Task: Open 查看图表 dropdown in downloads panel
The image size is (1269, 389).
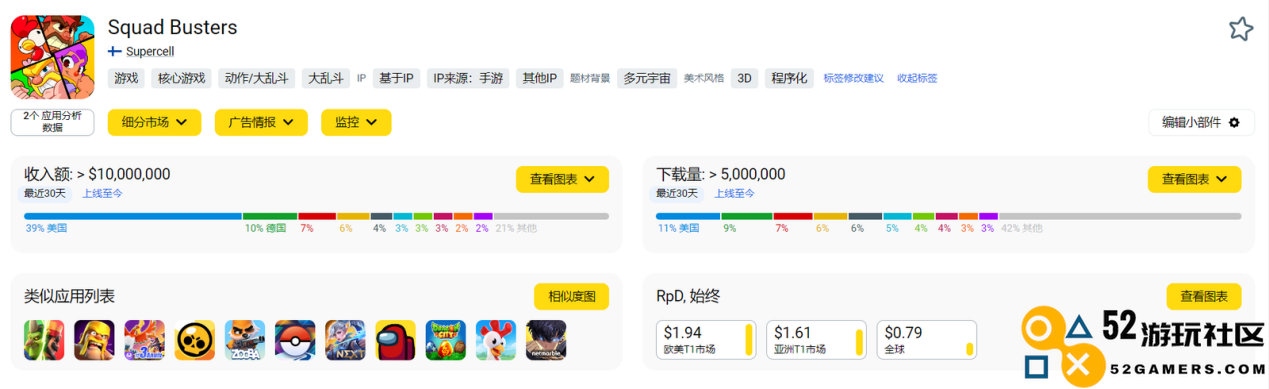Action: (x=1194, y=179)
